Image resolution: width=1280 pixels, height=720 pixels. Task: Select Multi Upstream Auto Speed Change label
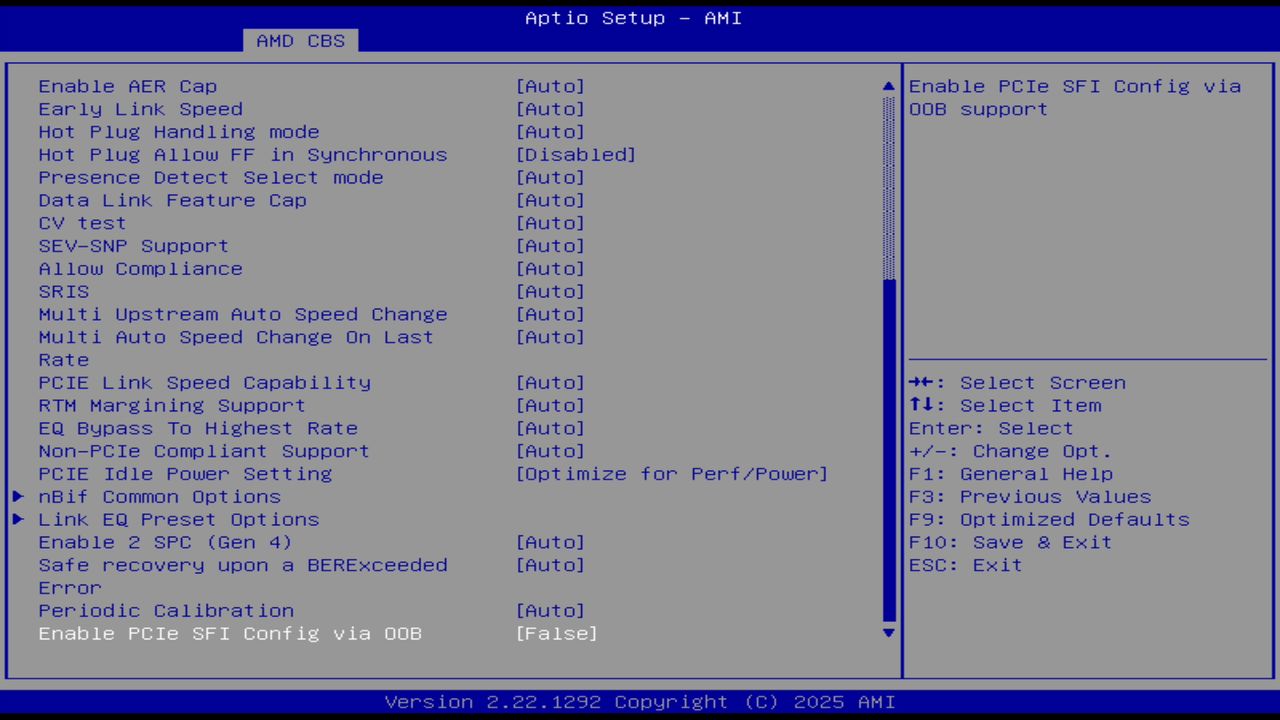point(243,314)
